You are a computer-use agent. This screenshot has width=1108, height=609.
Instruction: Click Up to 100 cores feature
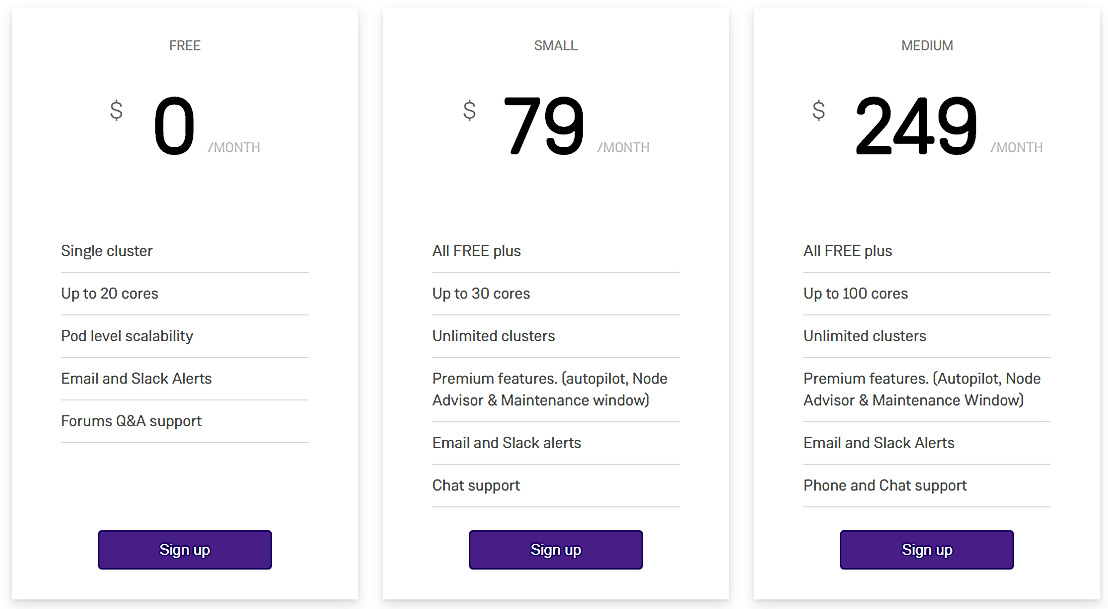856,294
